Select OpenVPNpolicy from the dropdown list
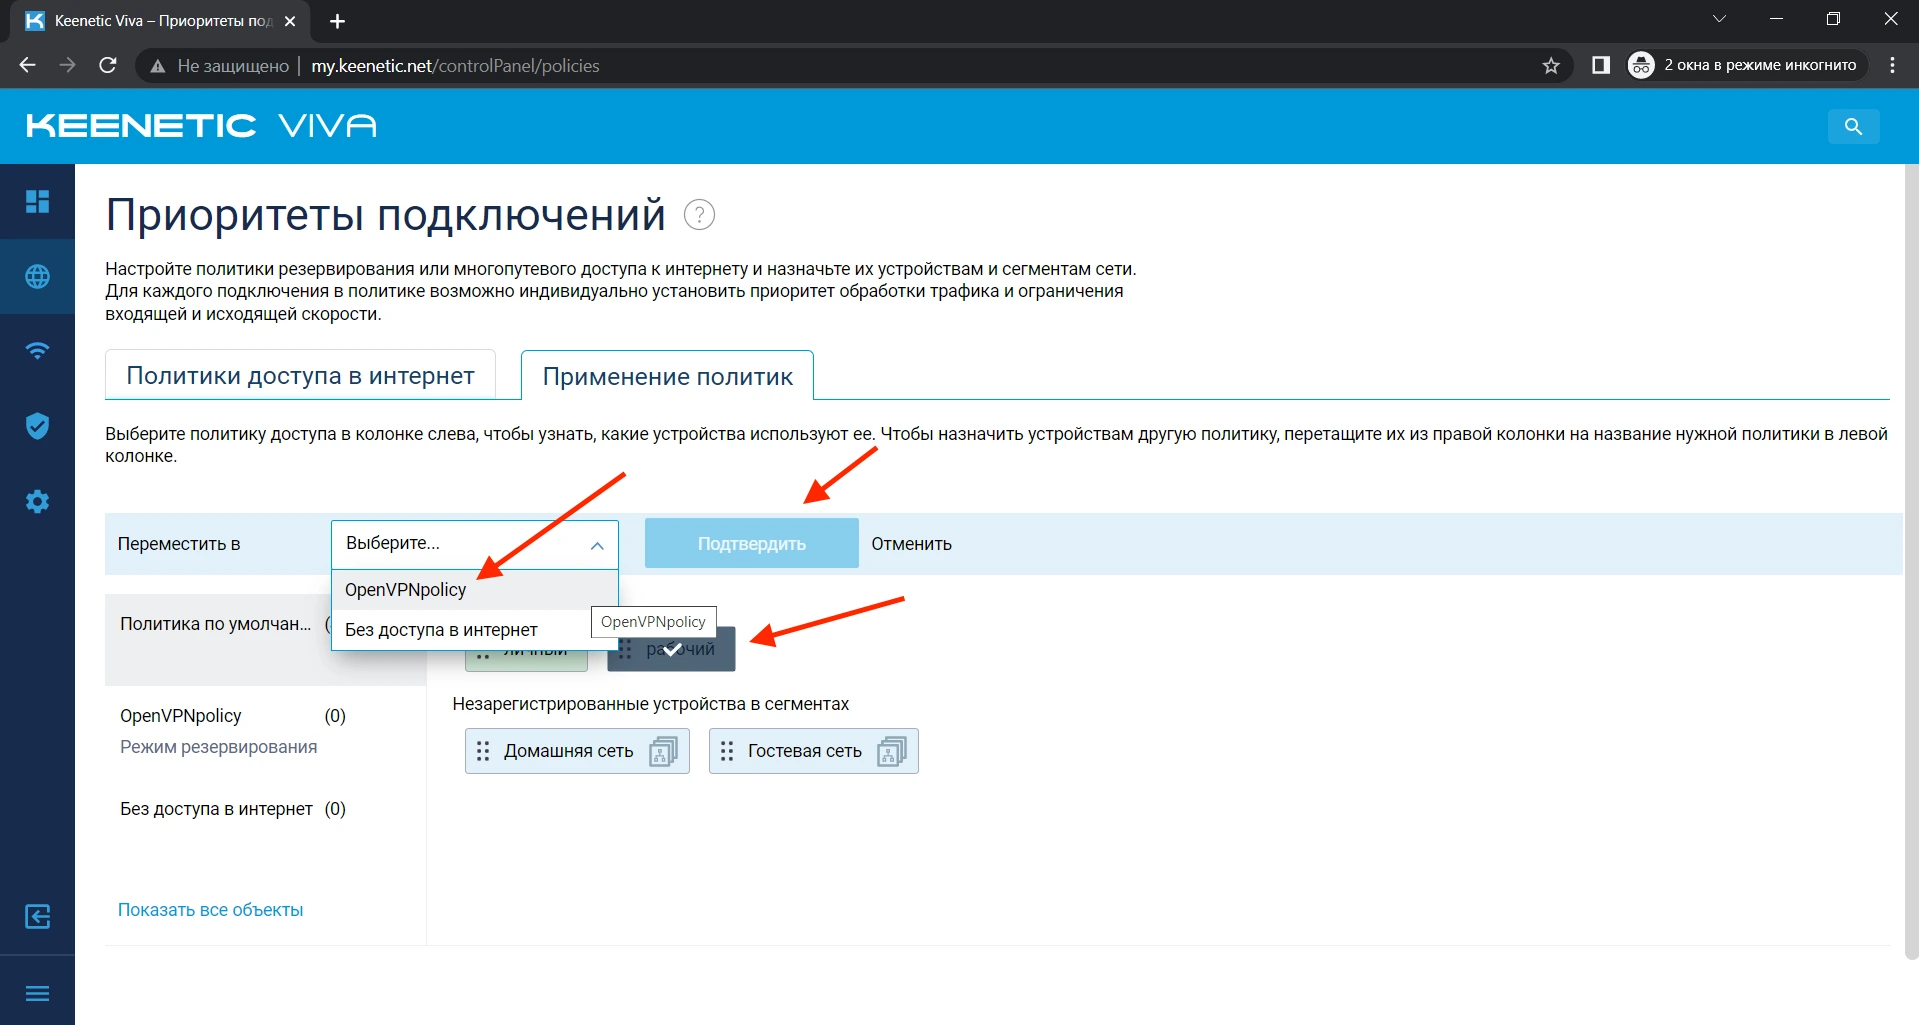Screen dimensions: 1919x1025 405,589
